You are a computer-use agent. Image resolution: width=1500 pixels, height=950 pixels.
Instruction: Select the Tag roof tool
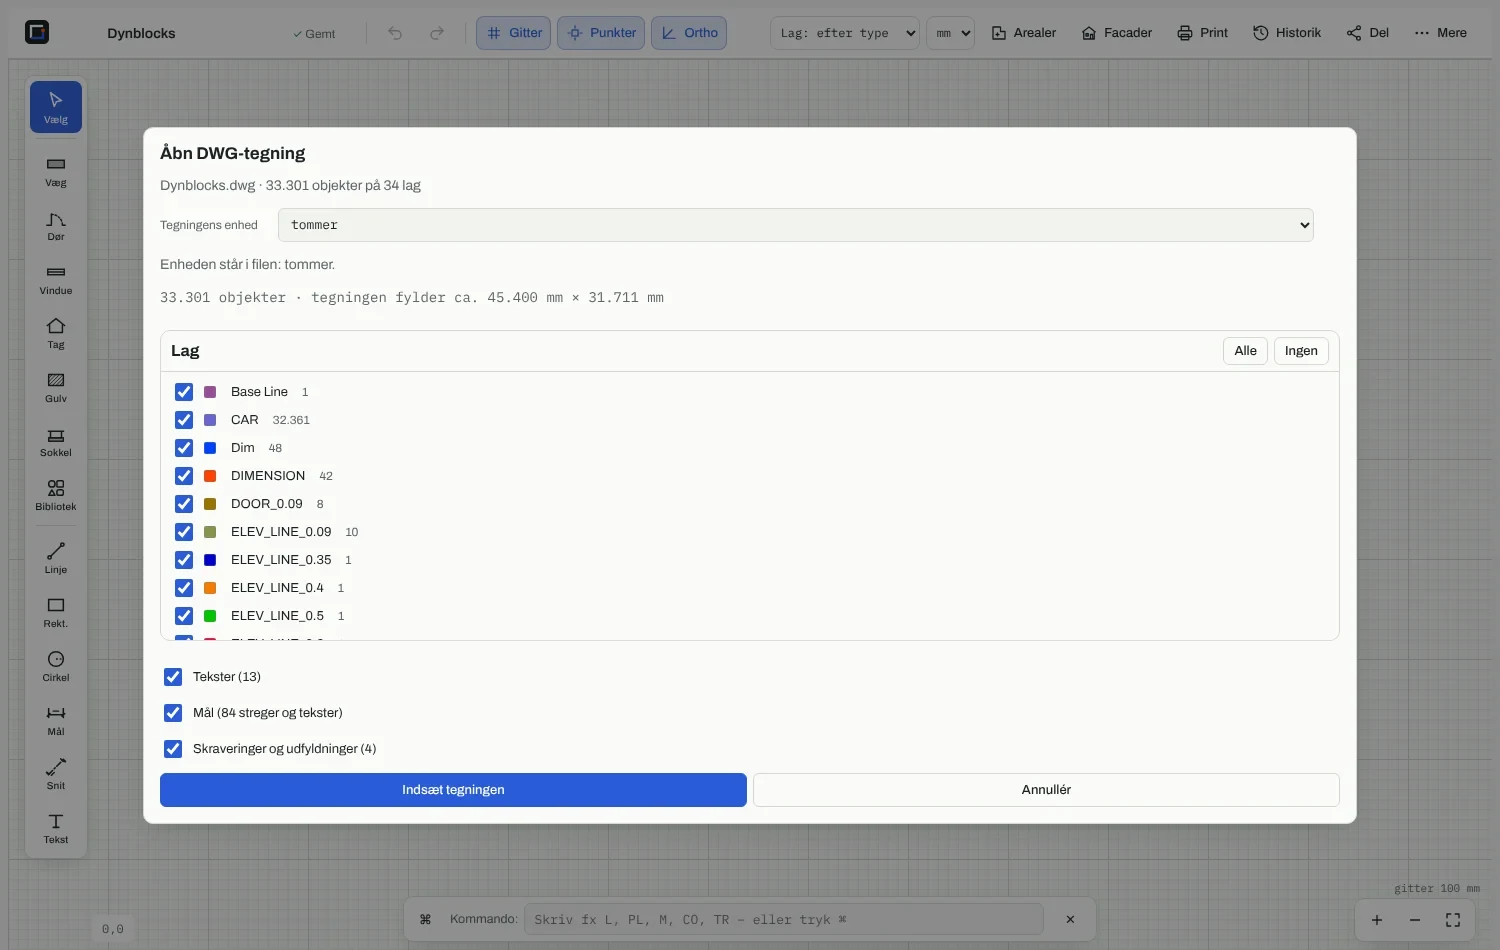click(56, 333)
